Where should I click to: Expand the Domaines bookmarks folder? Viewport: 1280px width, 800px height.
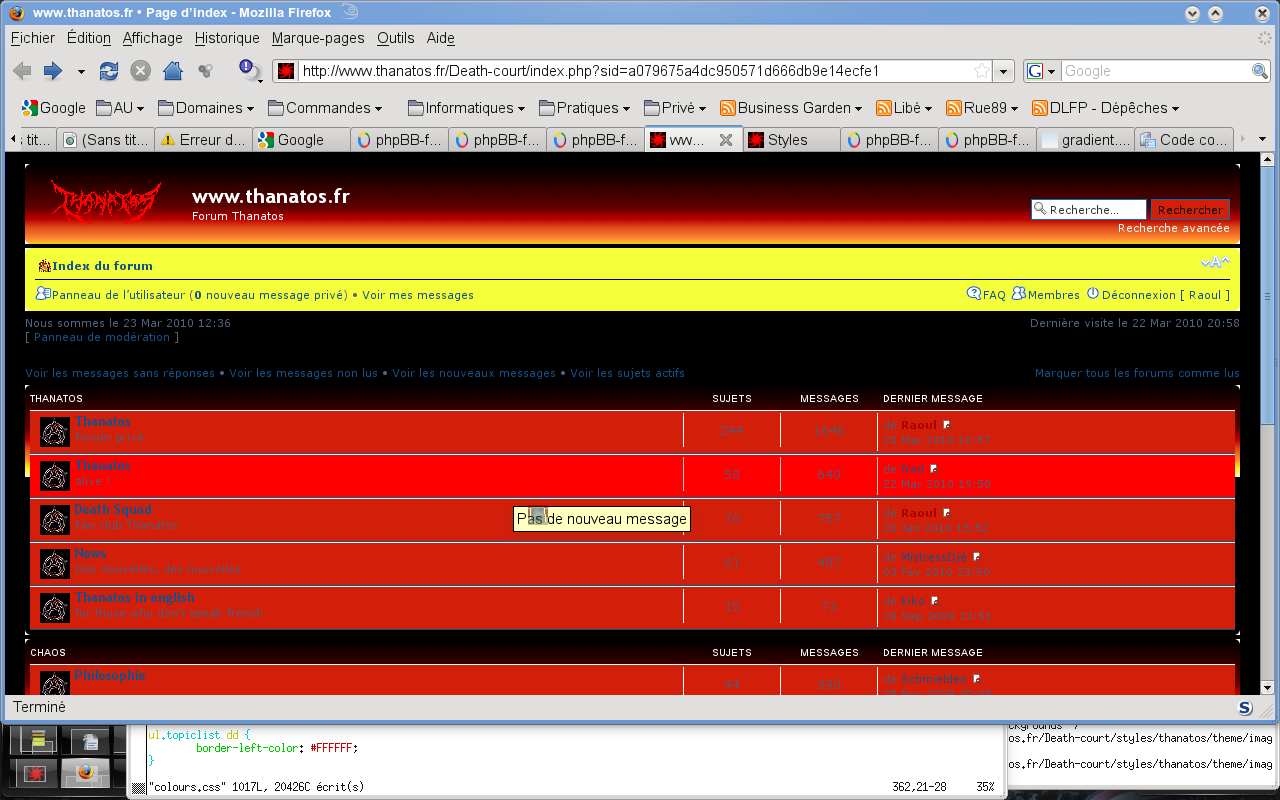pos(206,108)
